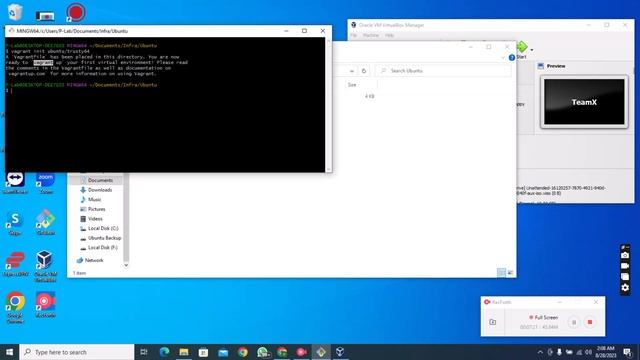The image size is (640, 360).
Task: Click the volume icon in system tray
Action: pos(588,352)
